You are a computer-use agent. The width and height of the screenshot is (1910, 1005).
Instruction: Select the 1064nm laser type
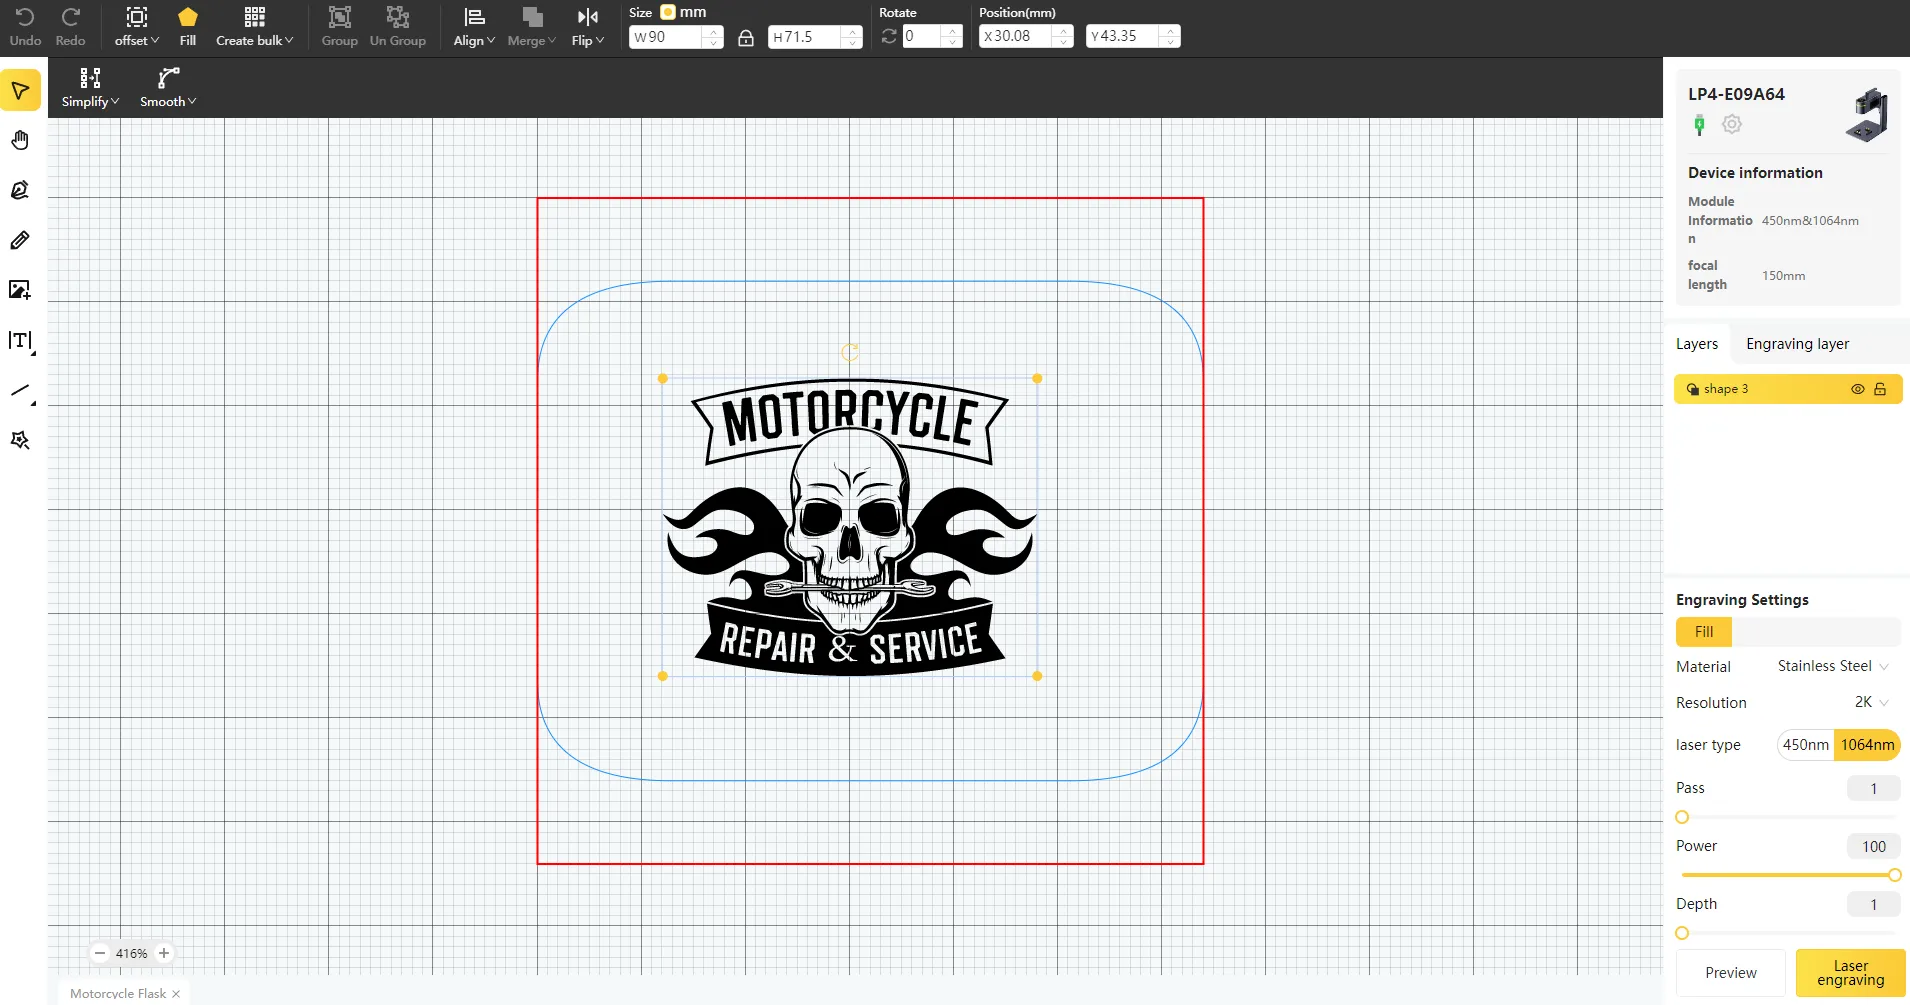(x=1867, y=745)
